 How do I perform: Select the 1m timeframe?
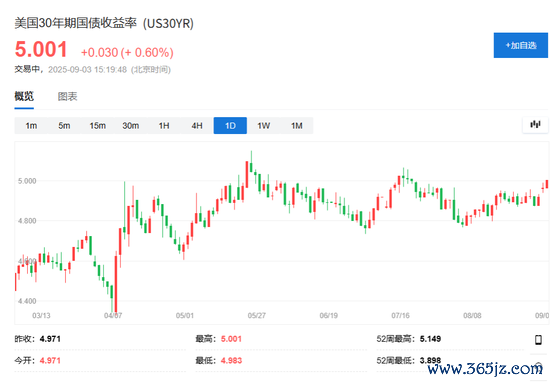(31, 126)
